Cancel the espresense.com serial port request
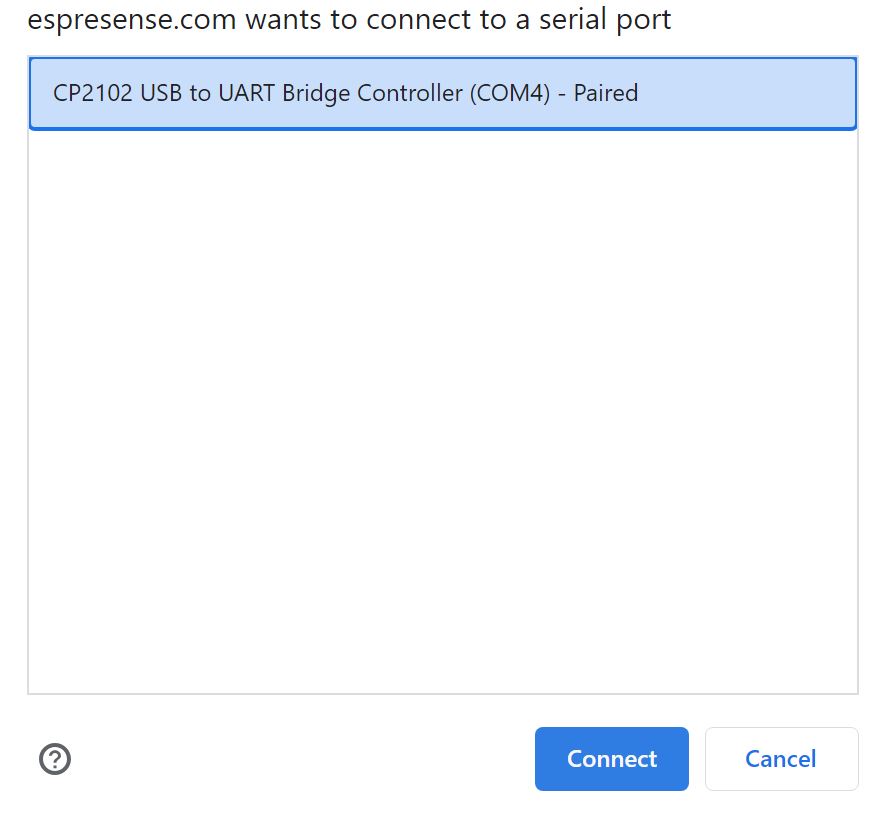The image size is (885, 815). tap(781, 759)
